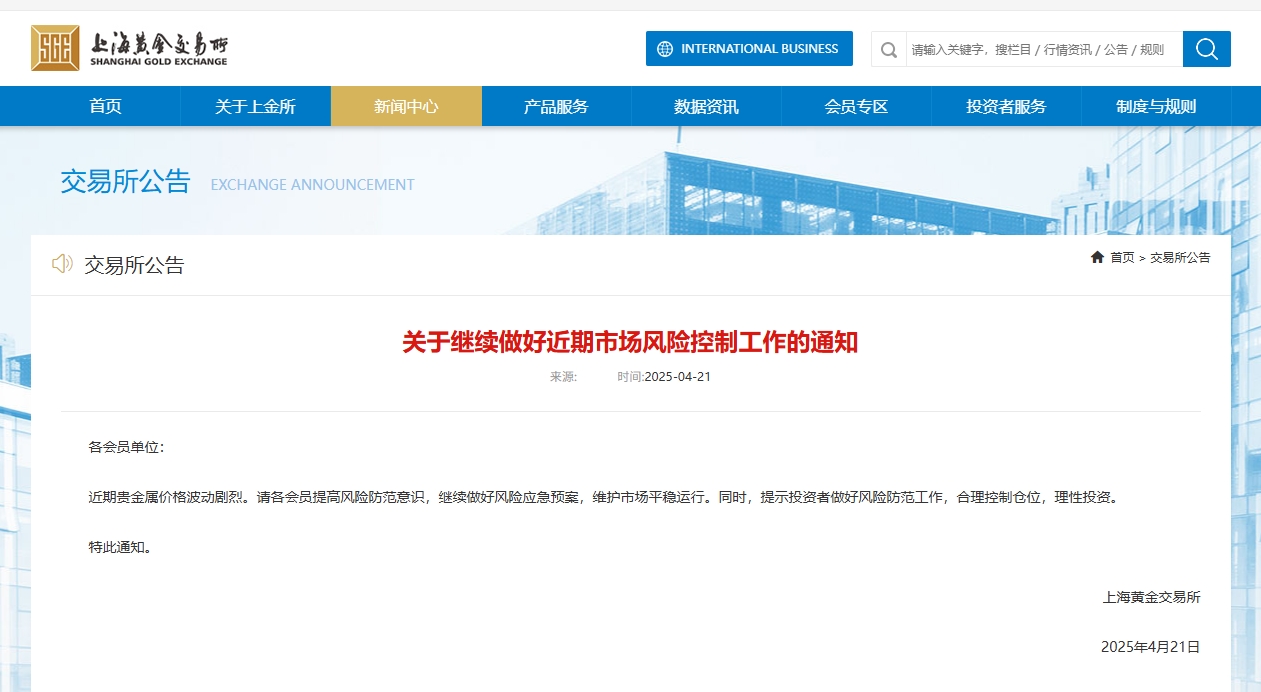Click the SHANGHAI GOLD EXCHANGE text logo
Viewport: 1261px width, 692px height.
tap(158, 62)
